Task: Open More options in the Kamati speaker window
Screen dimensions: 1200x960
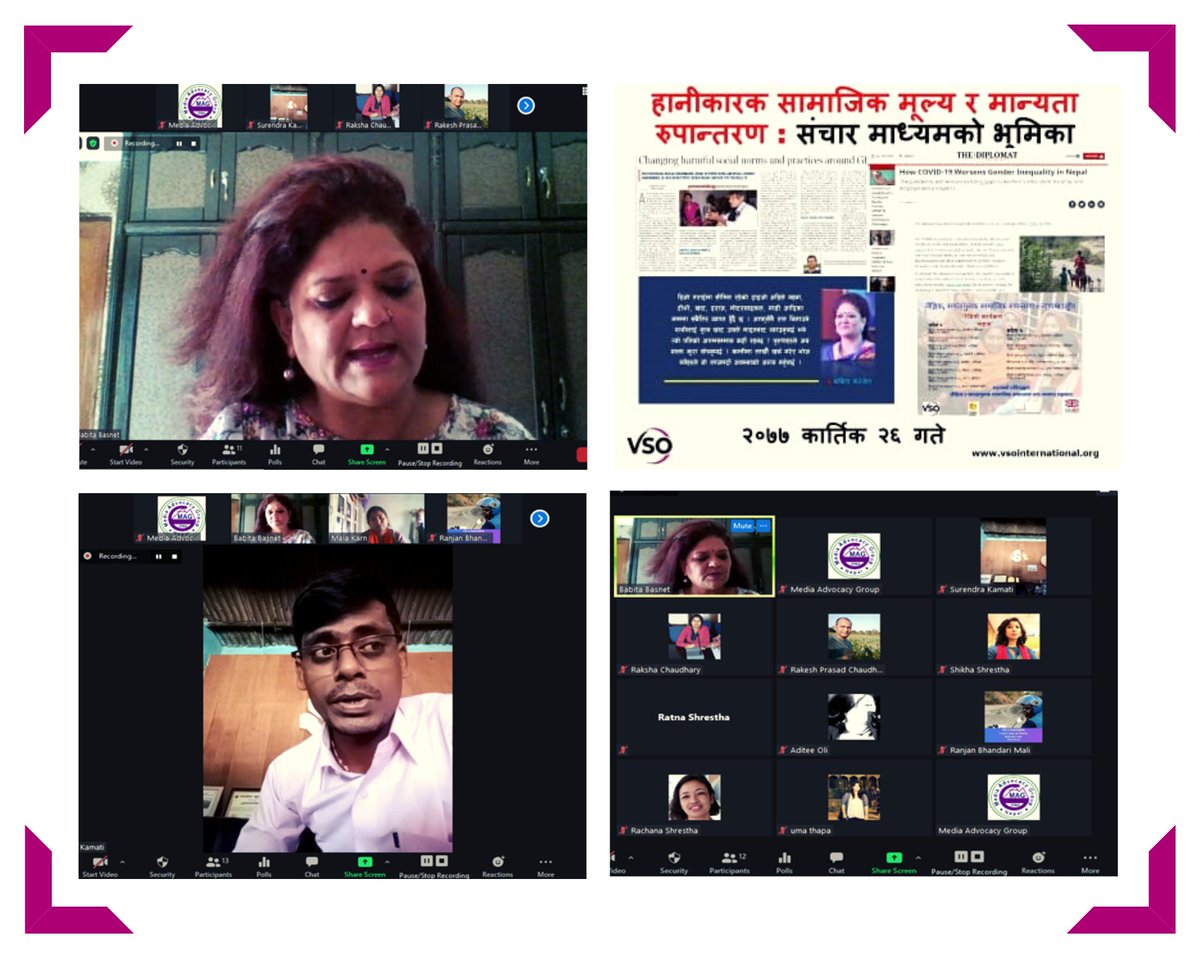Action: [x=545, y=867]
